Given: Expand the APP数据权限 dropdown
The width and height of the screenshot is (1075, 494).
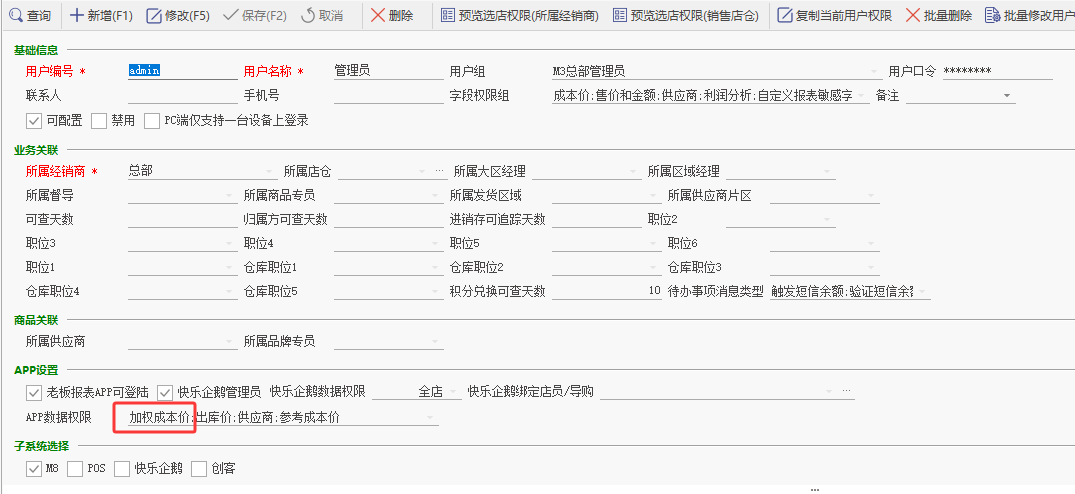Looking at the screenshot, I should (x=431, y=418).
